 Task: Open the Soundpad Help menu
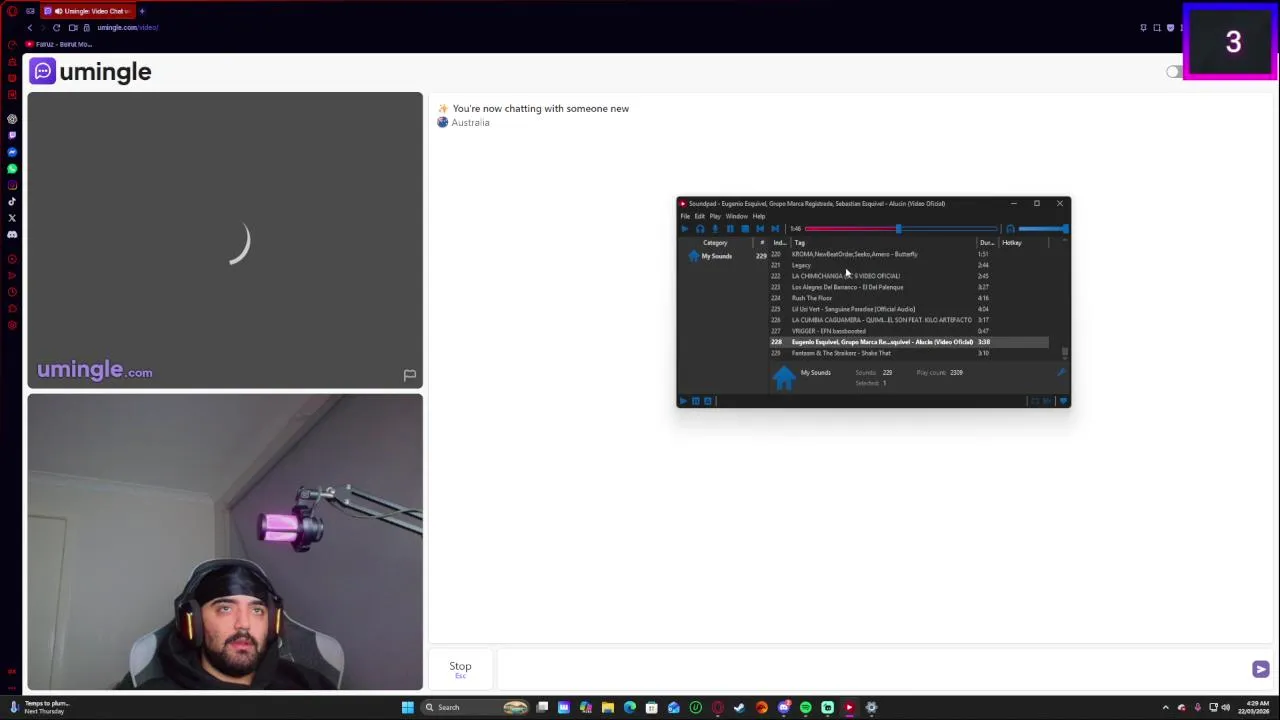tap(759, 216)
